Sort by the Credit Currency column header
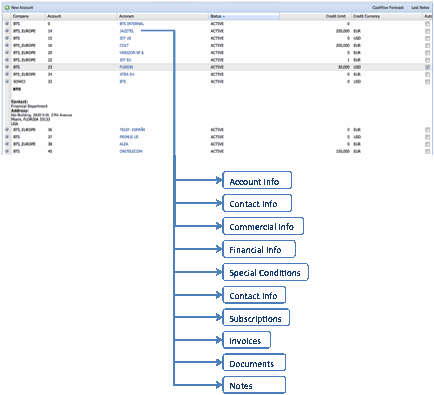 coord(387,16)
